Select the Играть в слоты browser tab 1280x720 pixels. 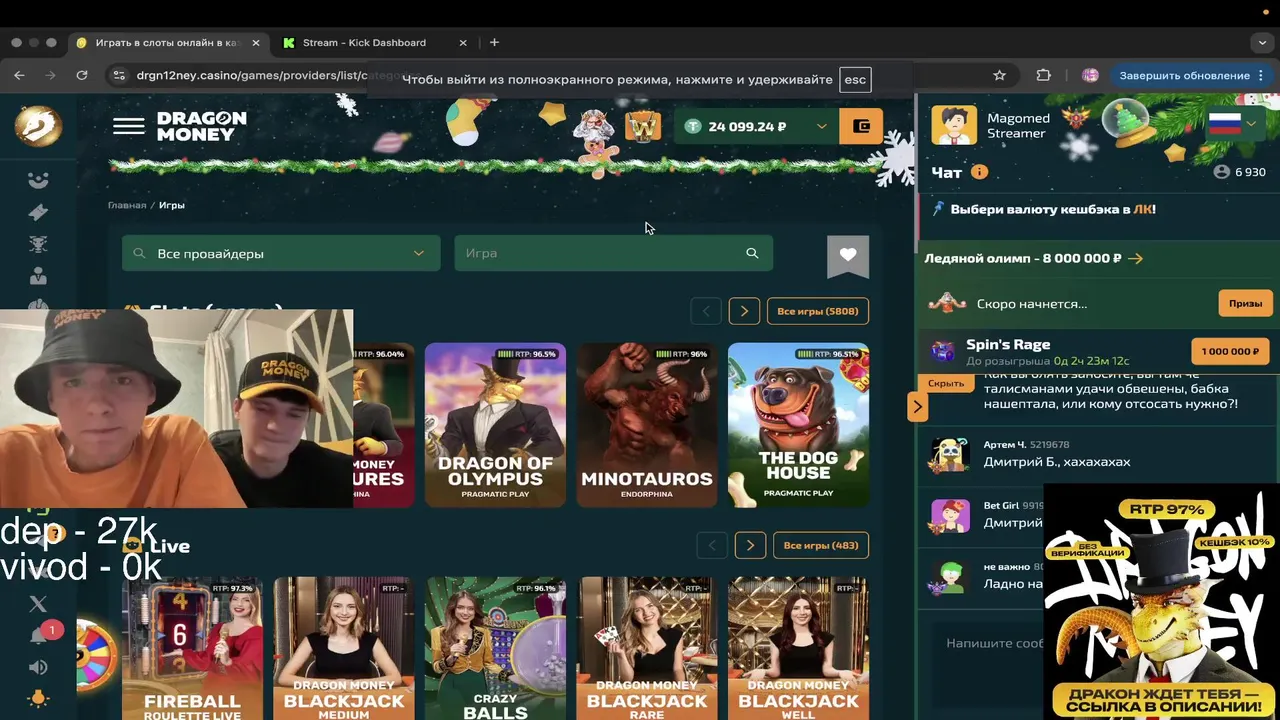[167, 43]
